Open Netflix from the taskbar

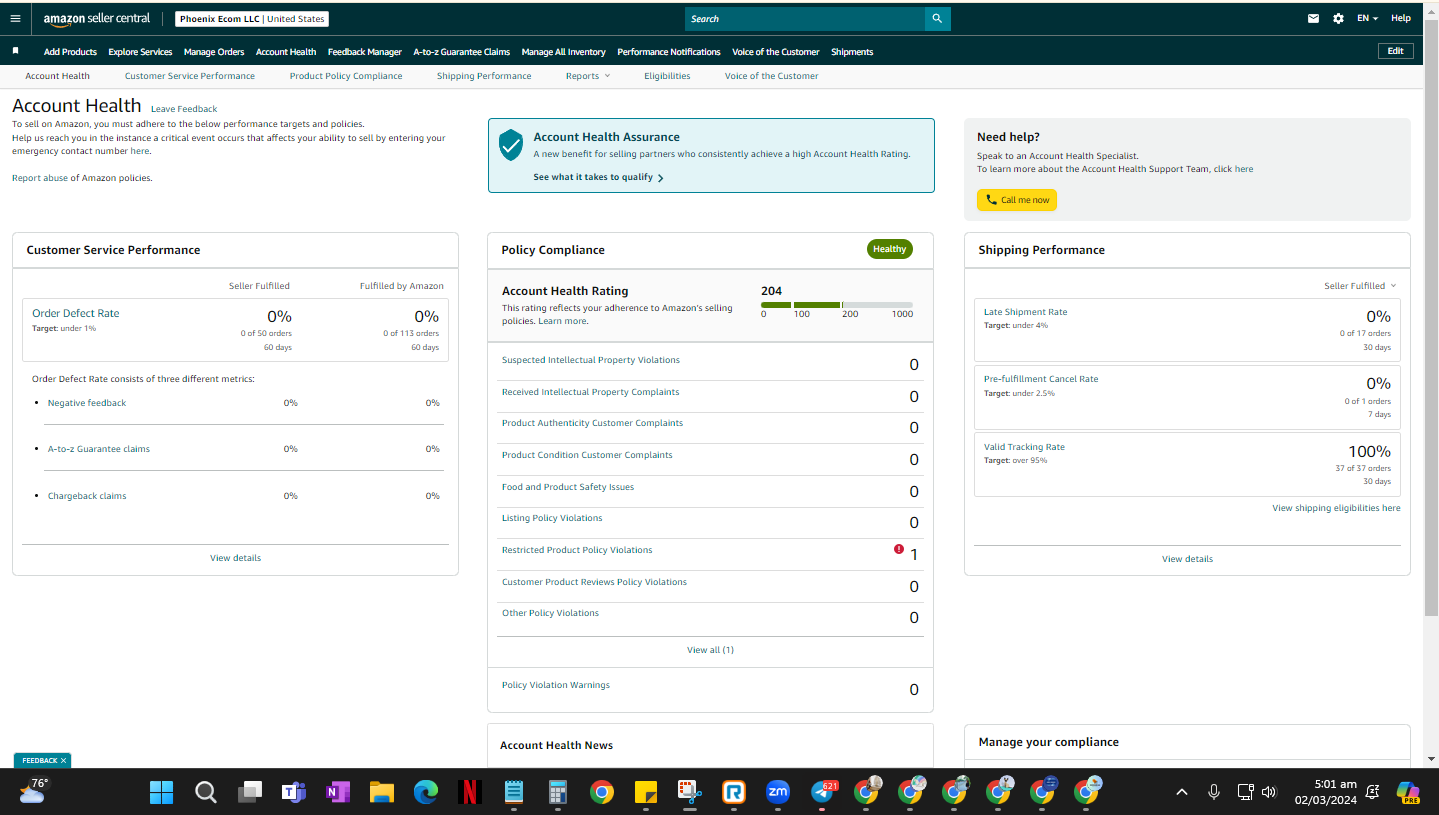tap(469, 793)
